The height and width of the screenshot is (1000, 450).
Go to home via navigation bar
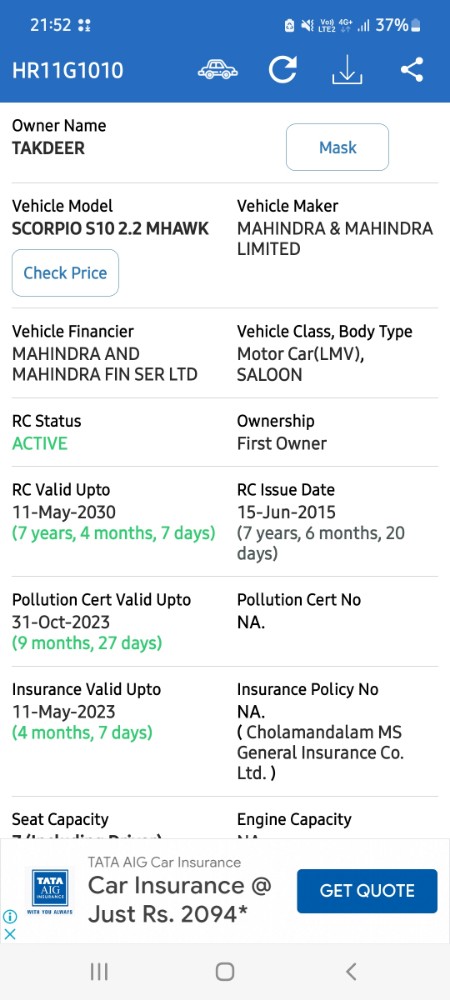click(x=224, y=971)
